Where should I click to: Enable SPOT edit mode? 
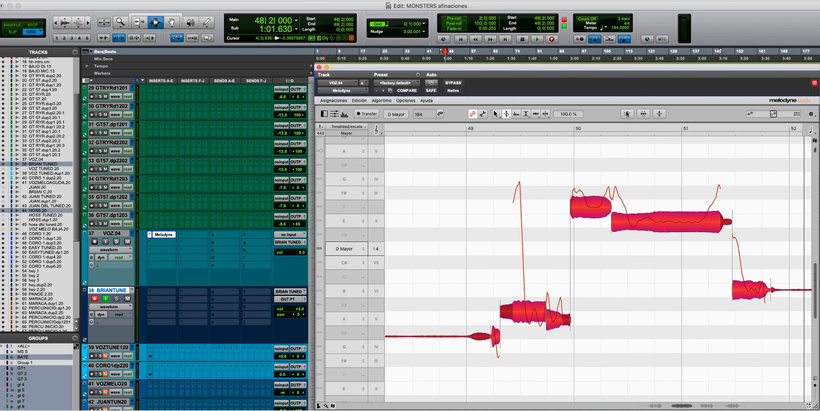coord(33,25)
